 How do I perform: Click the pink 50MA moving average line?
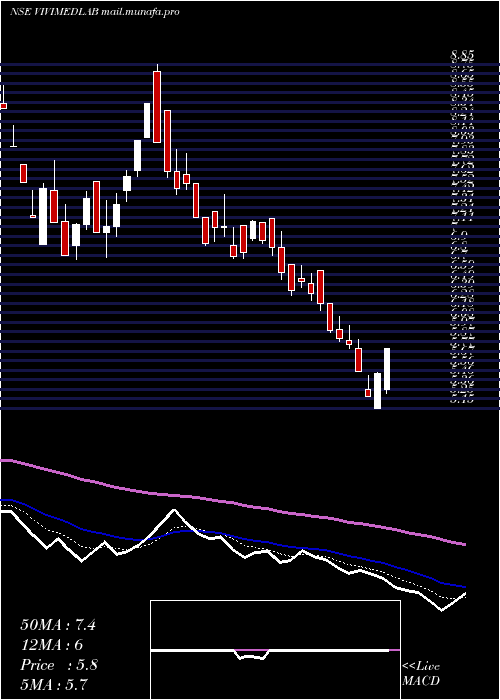click(x=232, y=503)
